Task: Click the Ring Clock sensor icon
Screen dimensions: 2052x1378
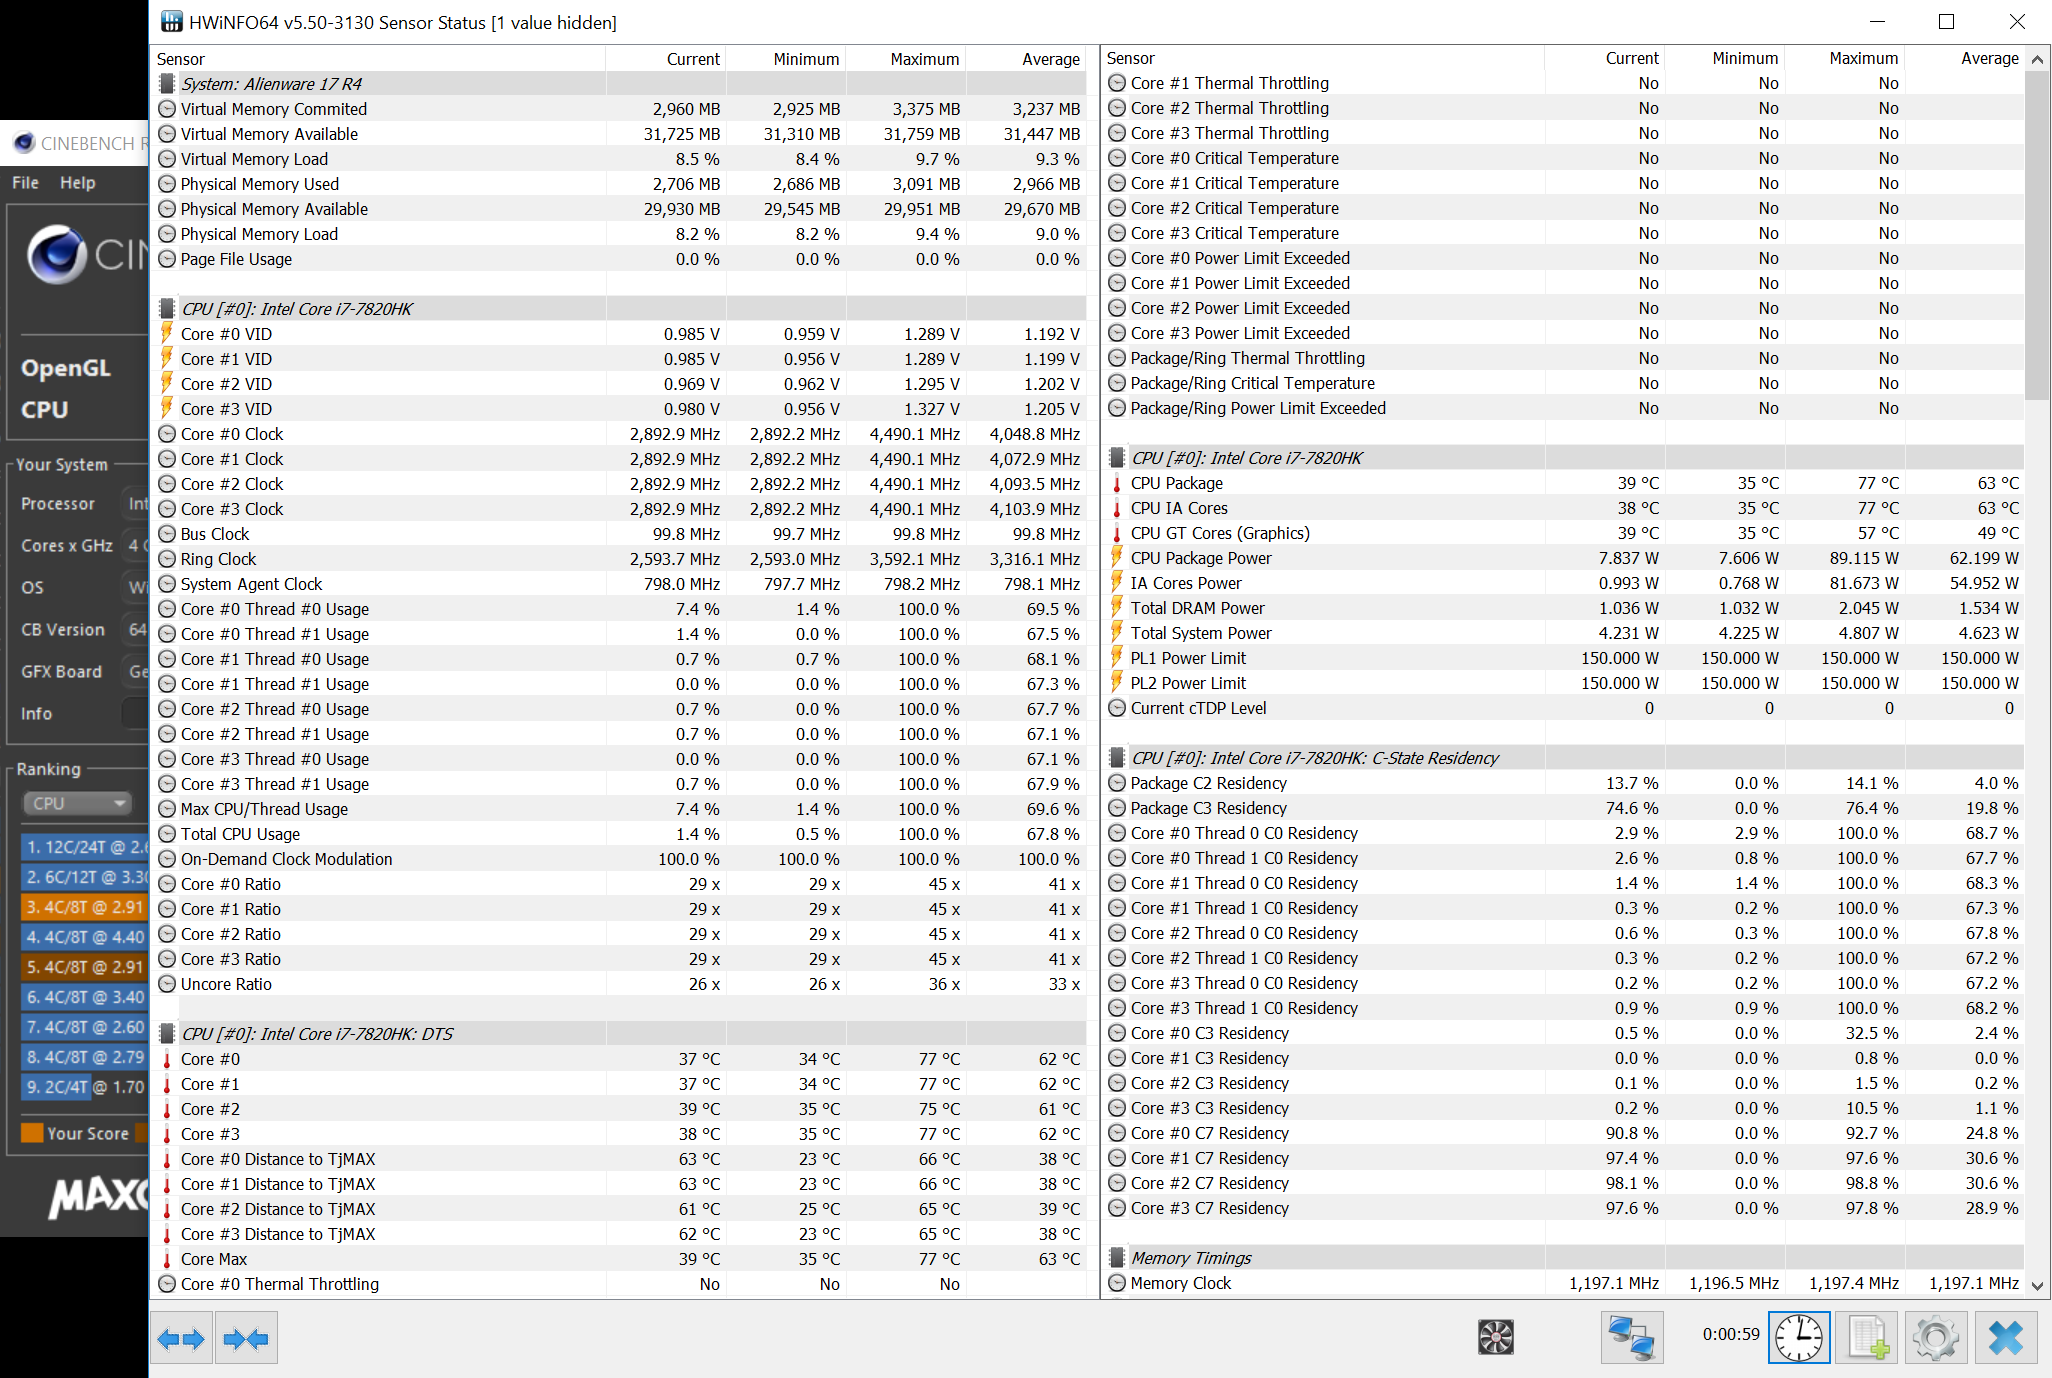Action: [167, 559]
